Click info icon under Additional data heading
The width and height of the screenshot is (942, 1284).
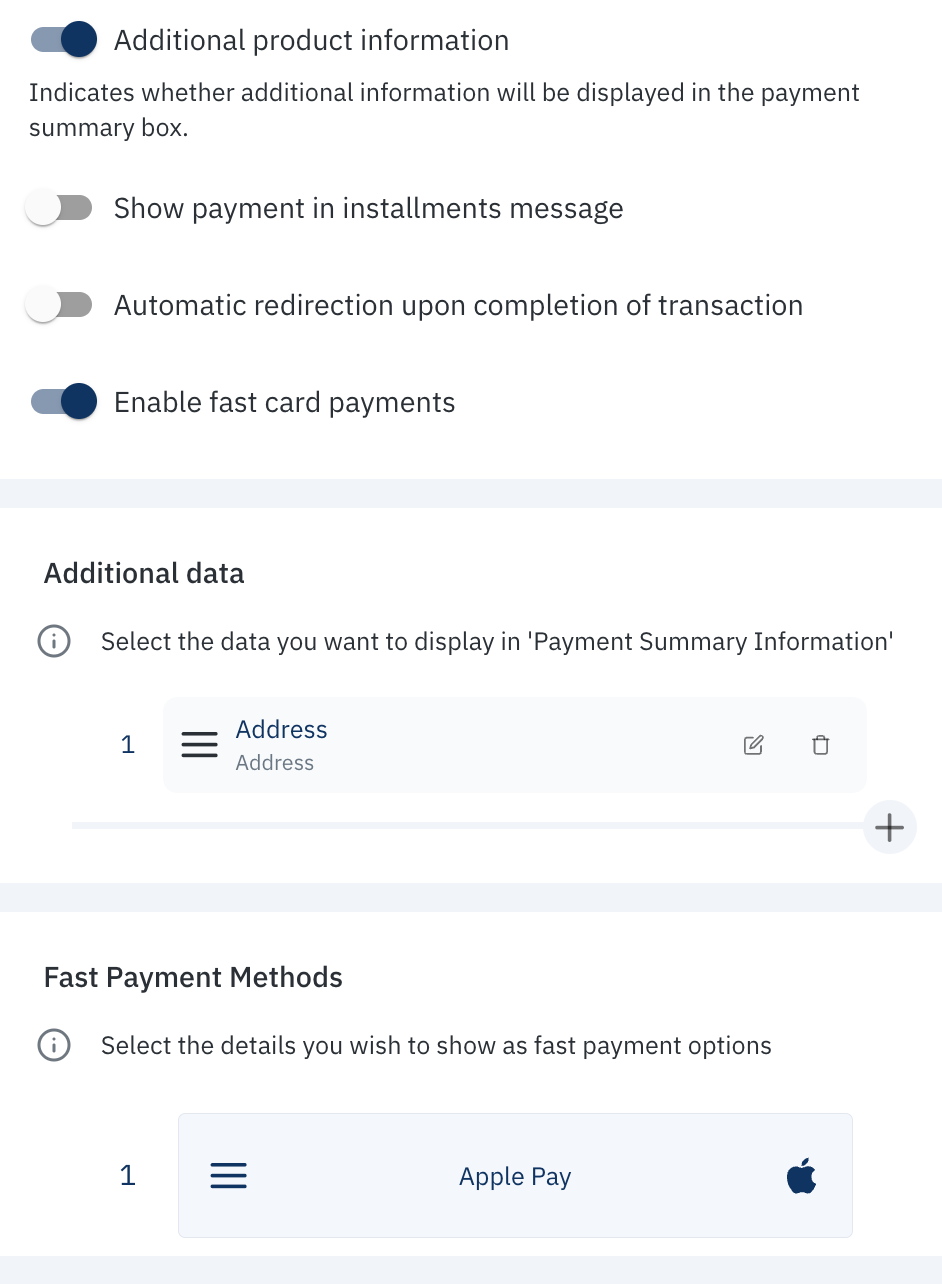pyautogui.click(x=53, y=642)
